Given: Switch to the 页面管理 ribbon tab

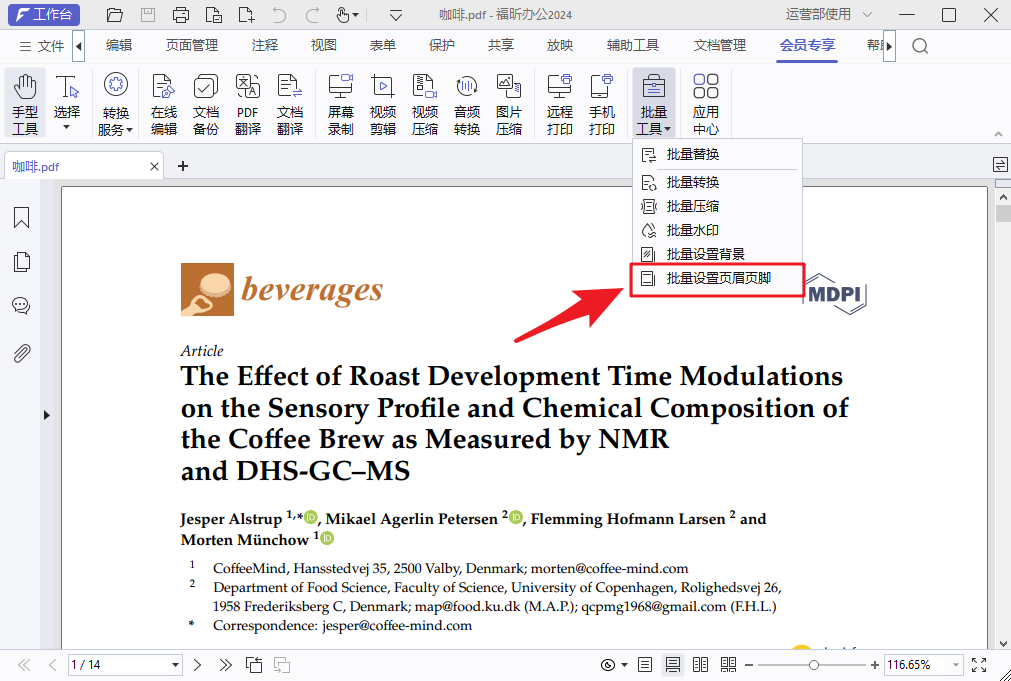Looking at the screenshot, I should (191, 45).
